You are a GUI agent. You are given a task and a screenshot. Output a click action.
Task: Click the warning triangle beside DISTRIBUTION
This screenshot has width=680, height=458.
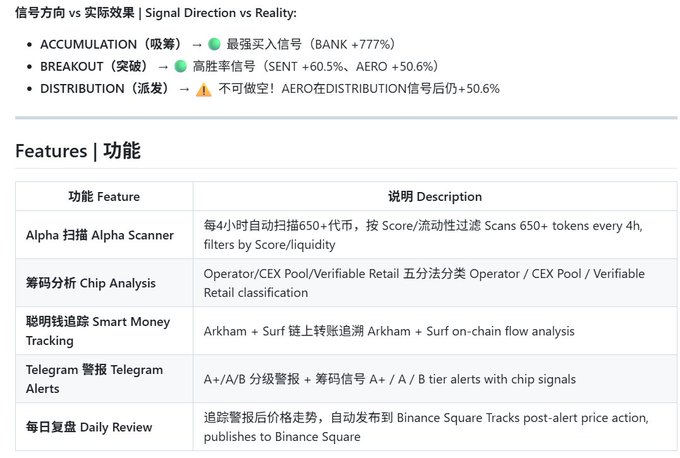pos(204,89)
